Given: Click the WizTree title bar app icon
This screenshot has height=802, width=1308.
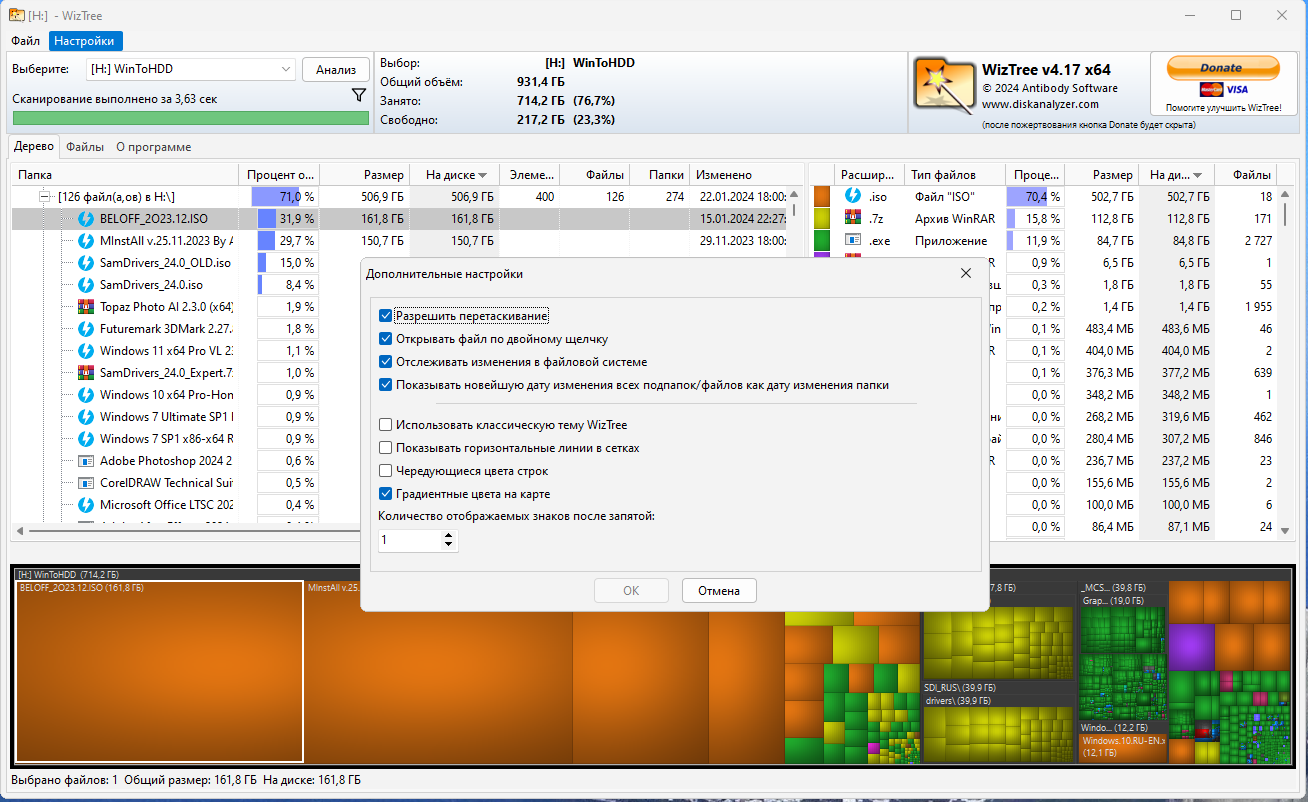Looking at the screenshot, I should (17, 15).
